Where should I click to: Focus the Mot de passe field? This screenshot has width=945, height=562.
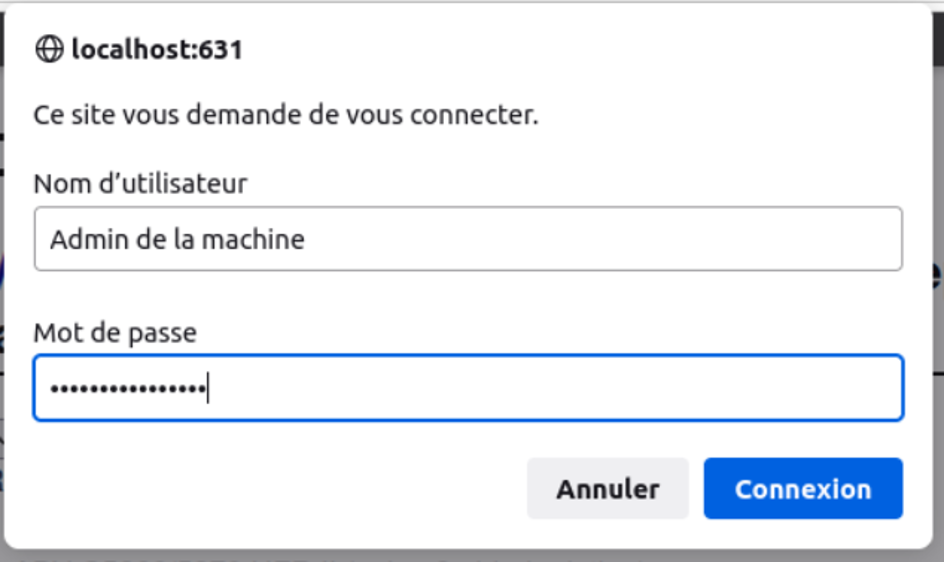tap(468, 388)
